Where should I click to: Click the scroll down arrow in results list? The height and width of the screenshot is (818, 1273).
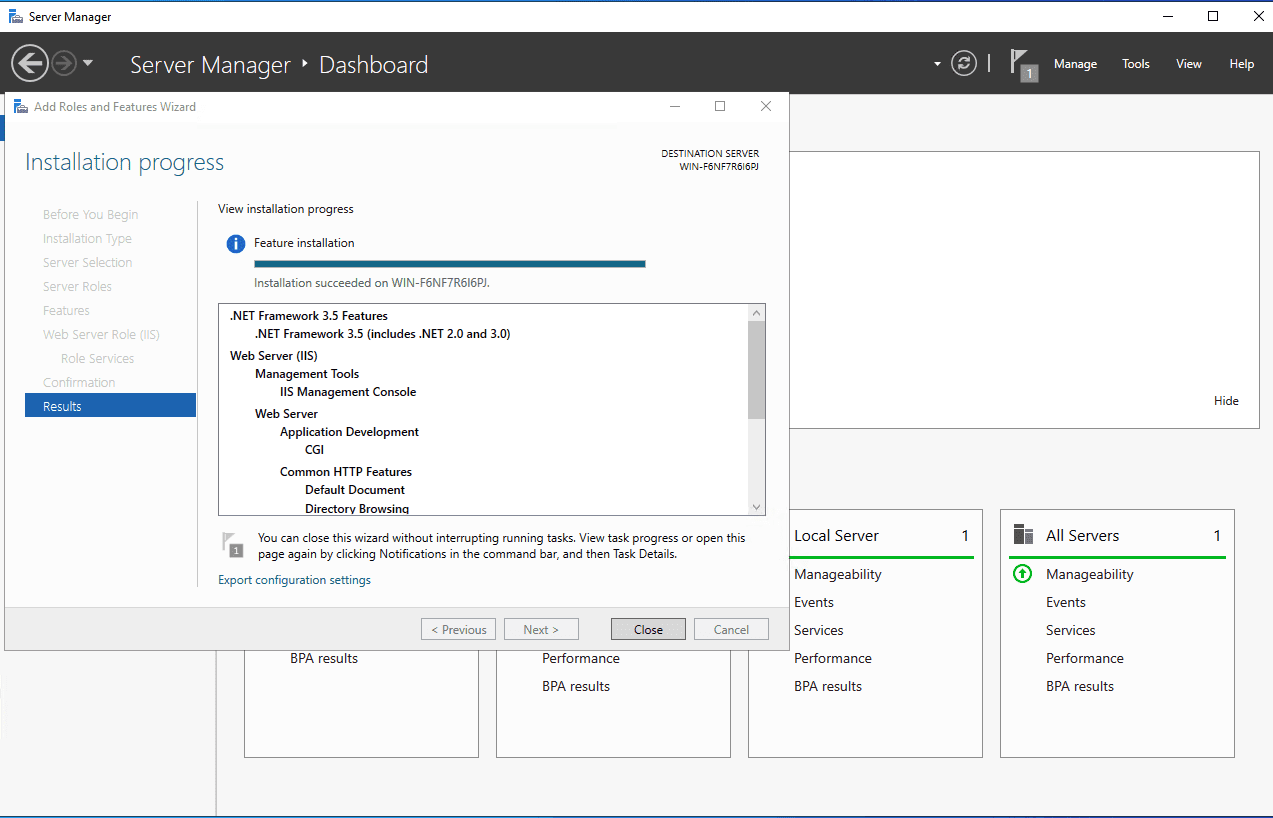[x=756, y=507]
